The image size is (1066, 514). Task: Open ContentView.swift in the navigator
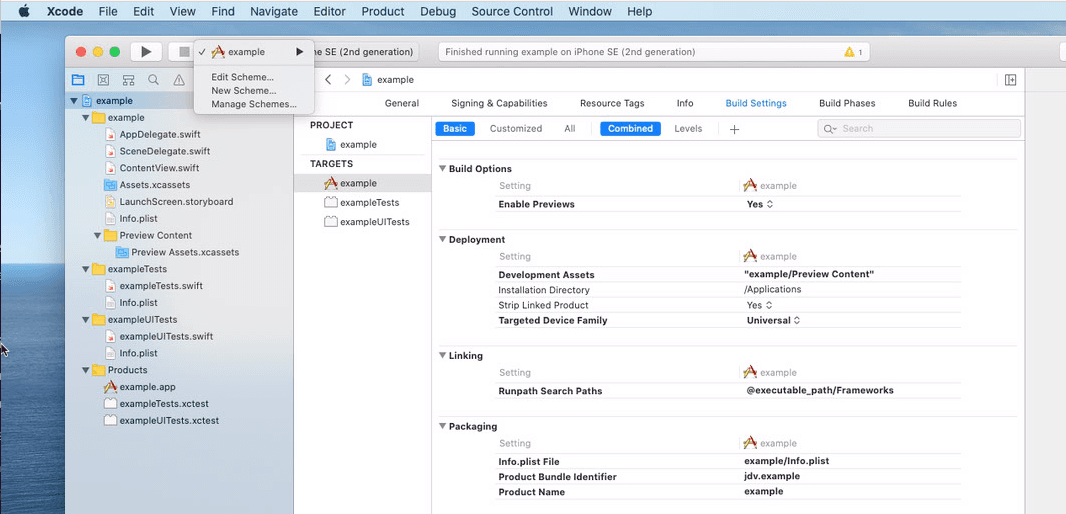[158, 168]
